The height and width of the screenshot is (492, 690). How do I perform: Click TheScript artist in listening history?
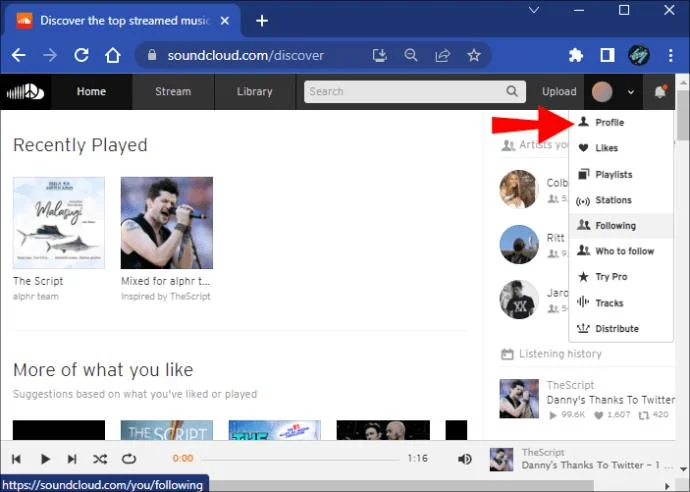(570, 385)
